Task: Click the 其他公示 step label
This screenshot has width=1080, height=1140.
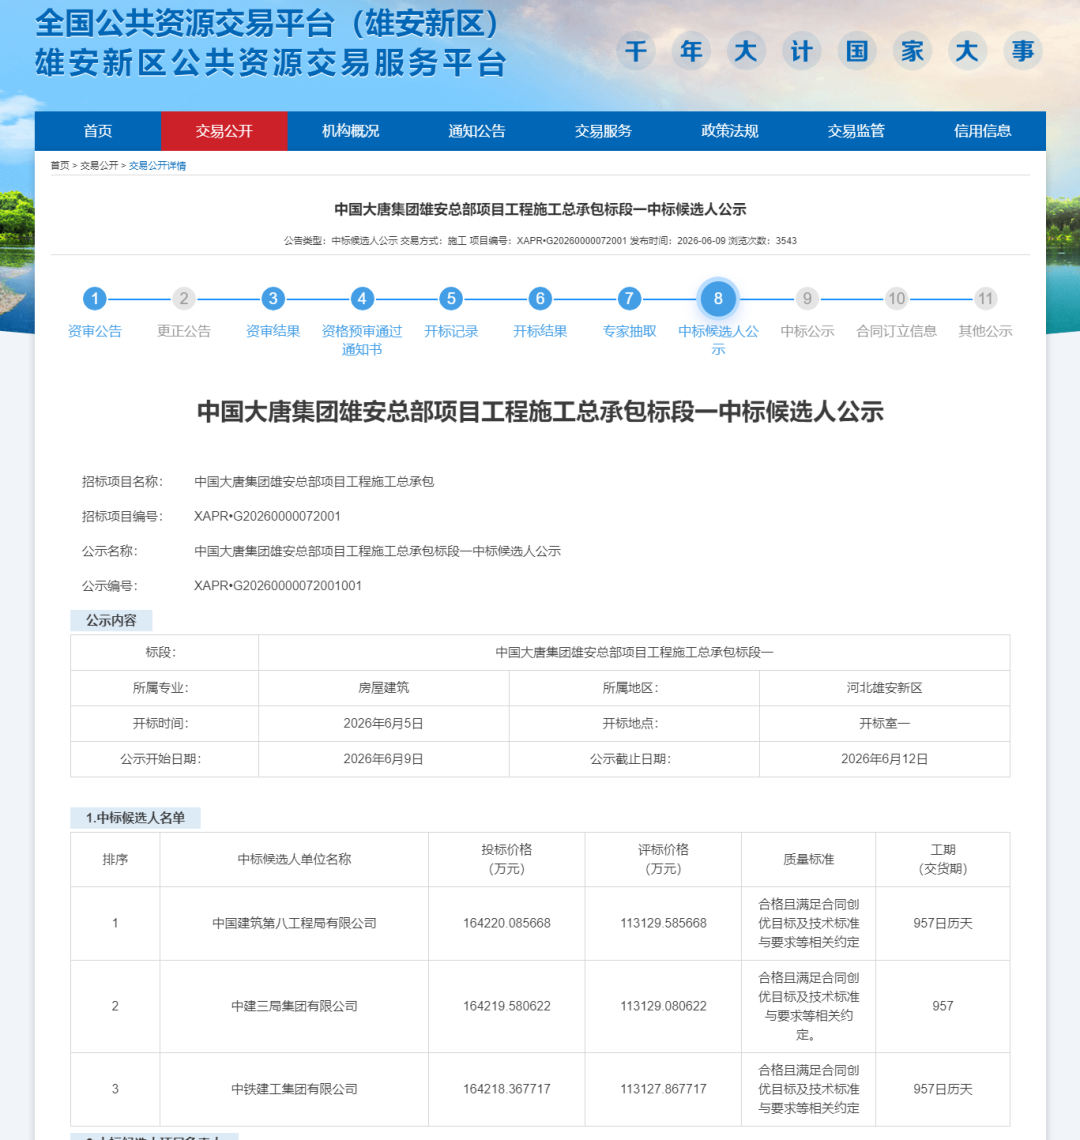Action: [x=985, y=332]
